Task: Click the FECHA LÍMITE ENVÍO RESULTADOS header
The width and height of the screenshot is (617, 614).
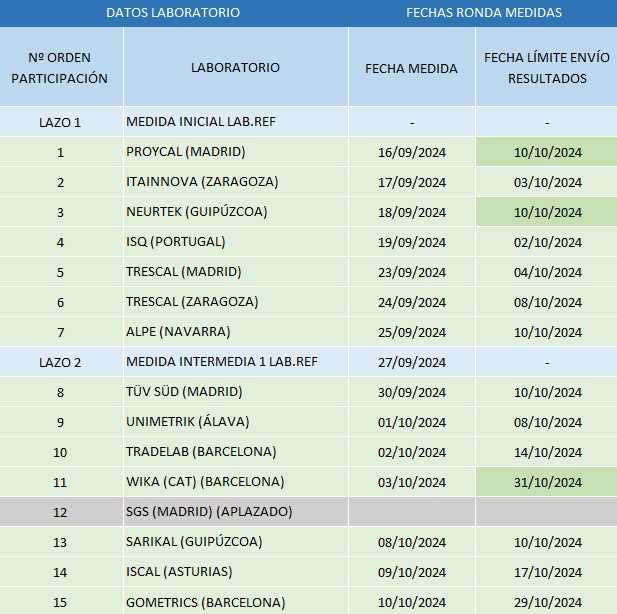Action: coord(547,67)
